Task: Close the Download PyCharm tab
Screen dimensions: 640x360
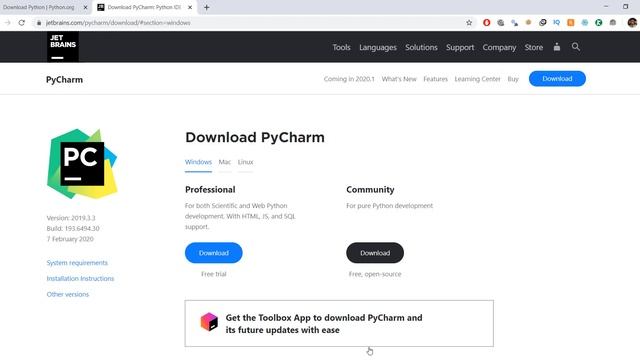Action: [x=190, y=7]
